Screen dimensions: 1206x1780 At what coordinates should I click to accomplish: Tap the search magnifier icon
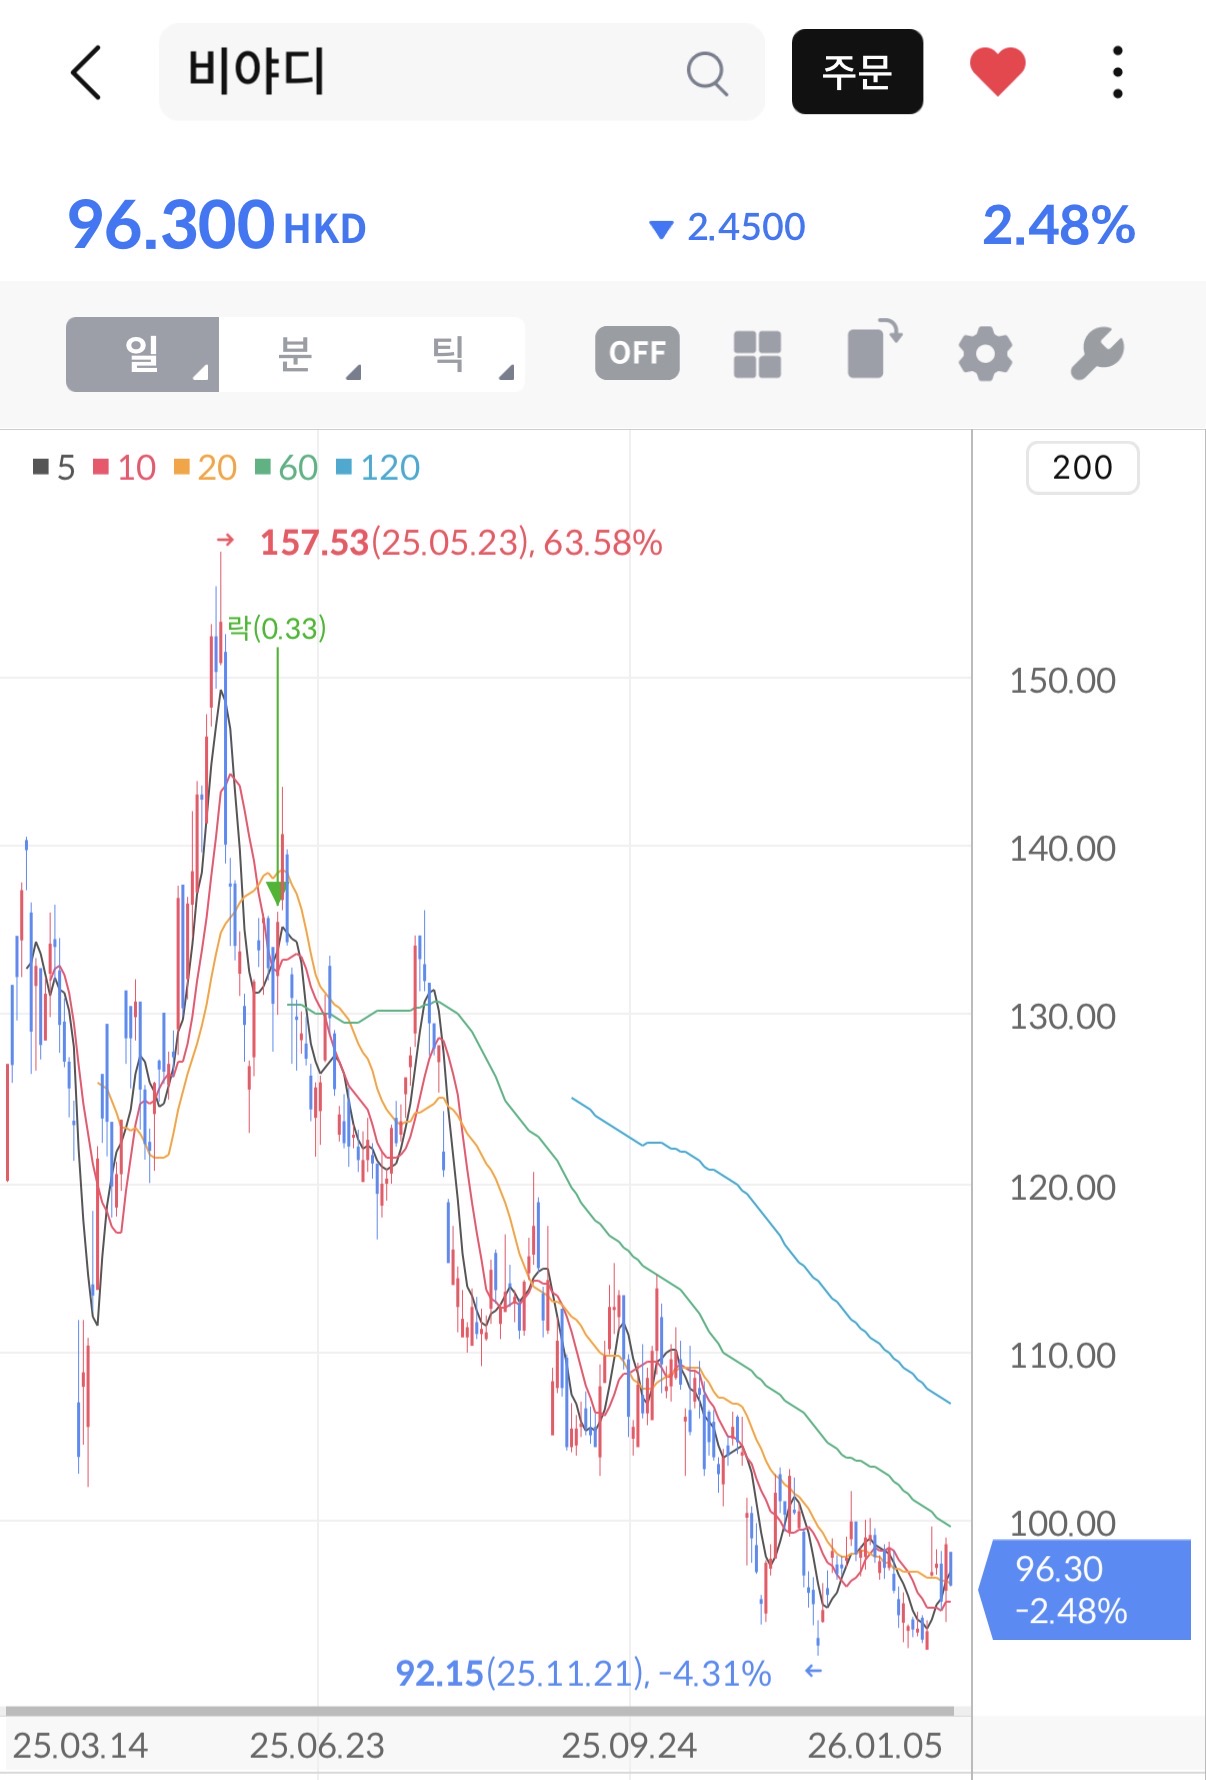(707, 73)
